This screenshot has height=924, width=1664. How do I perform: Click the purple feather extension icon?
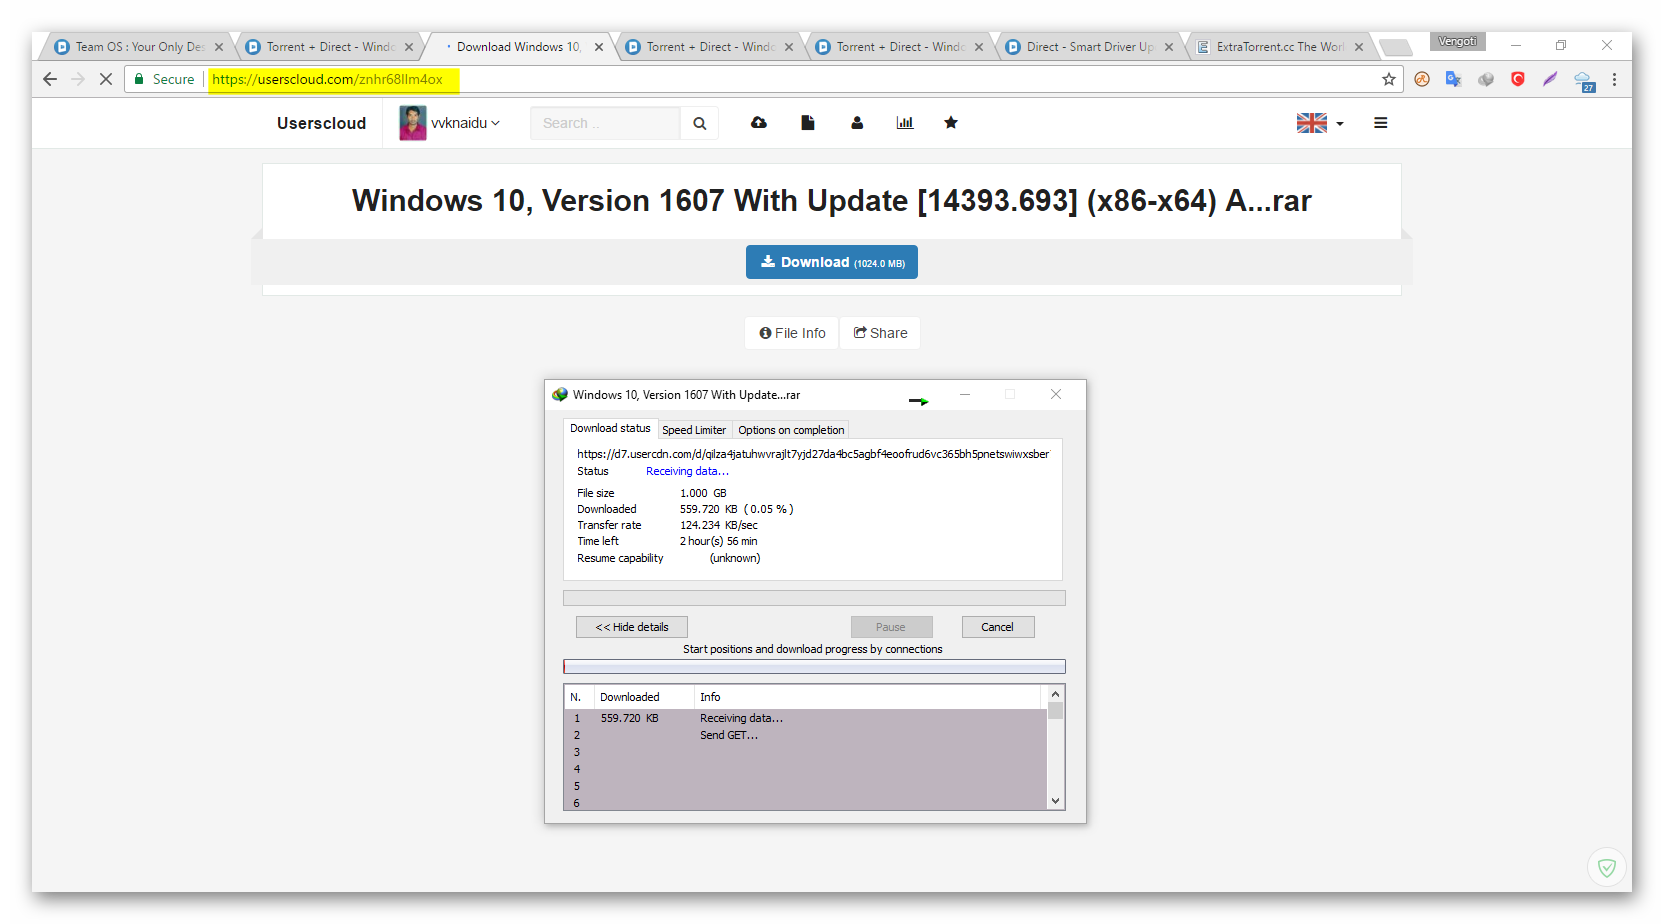[1550, 79]
